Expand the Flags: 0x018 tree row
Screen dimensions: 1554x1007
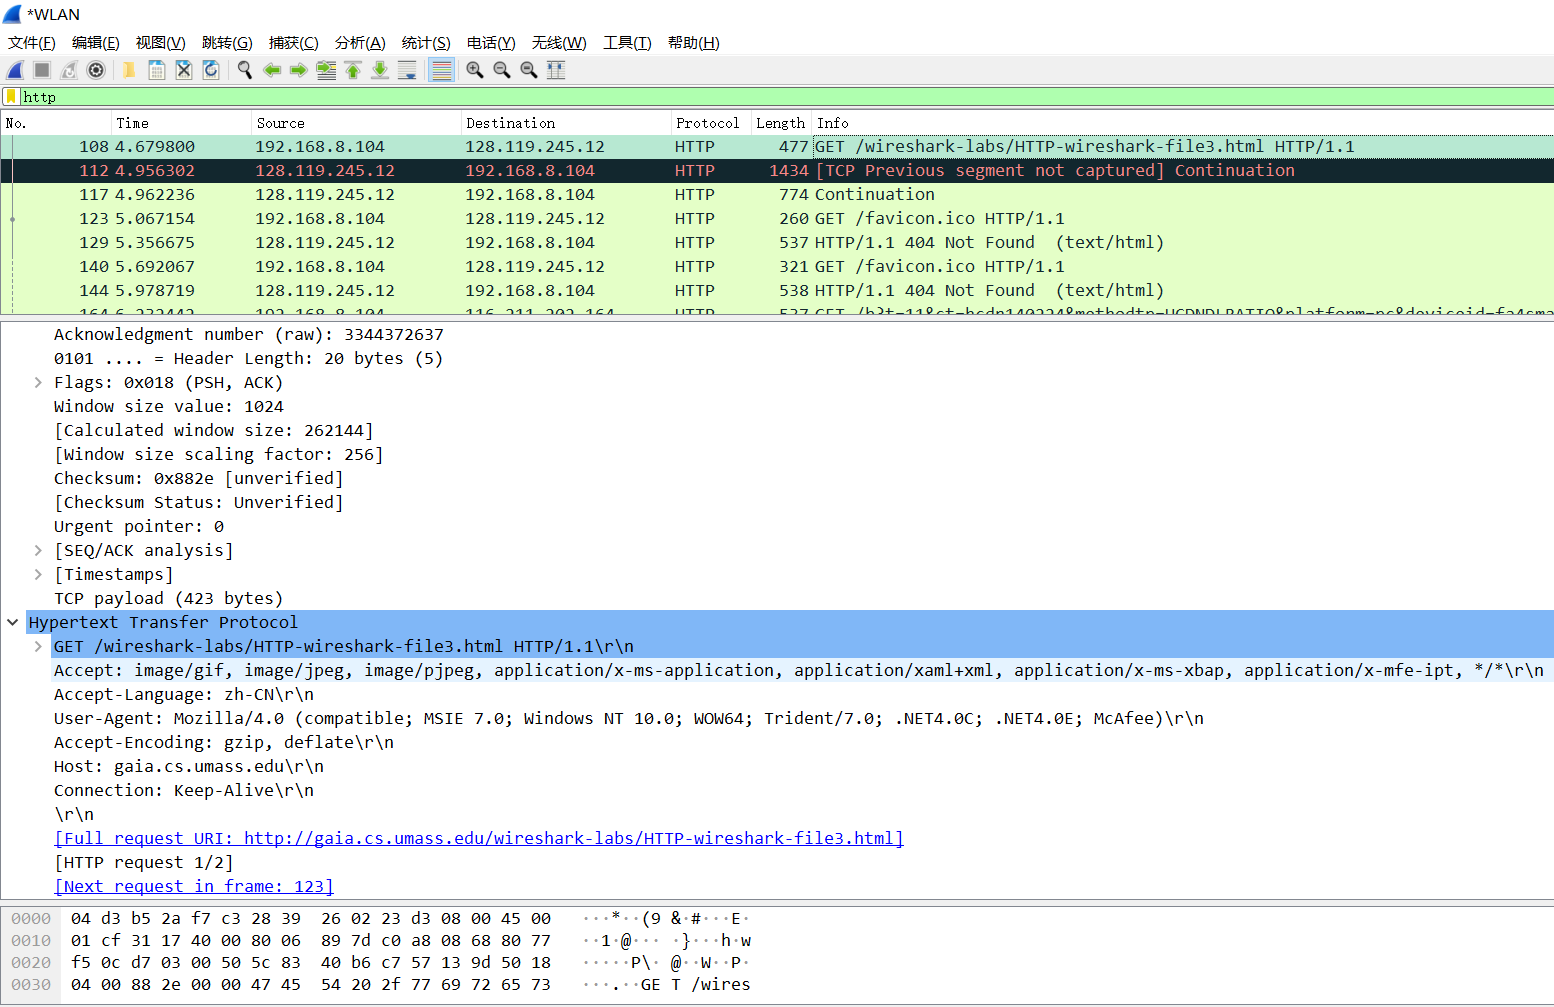(x=38, y=383)
